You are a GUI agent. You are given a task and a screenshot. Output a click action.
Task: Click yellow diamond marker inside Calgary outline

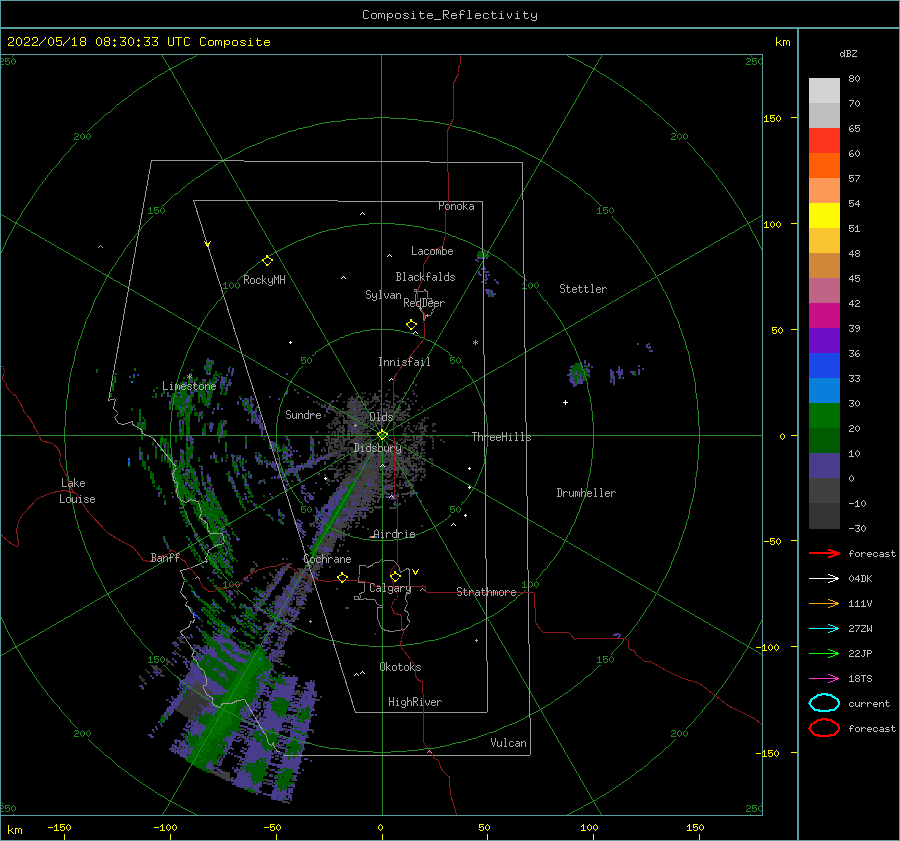pyautogui.click(x=395, y=576)
